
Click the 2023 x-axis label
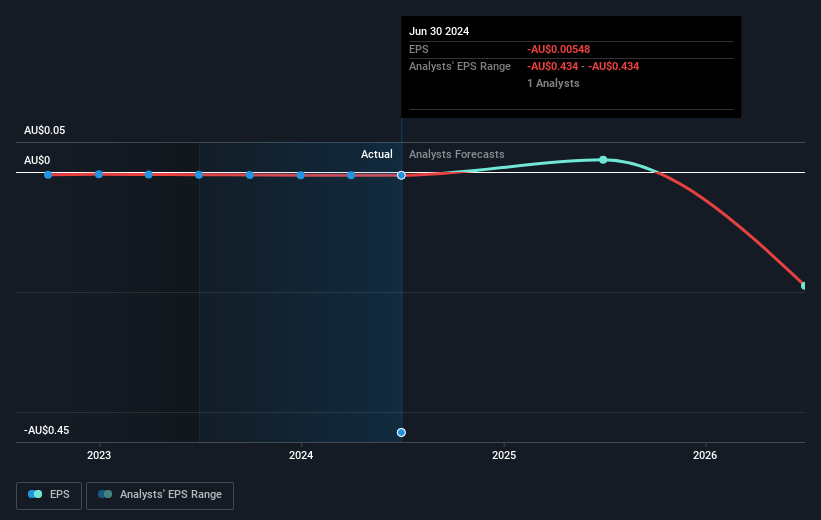[99, 455]
